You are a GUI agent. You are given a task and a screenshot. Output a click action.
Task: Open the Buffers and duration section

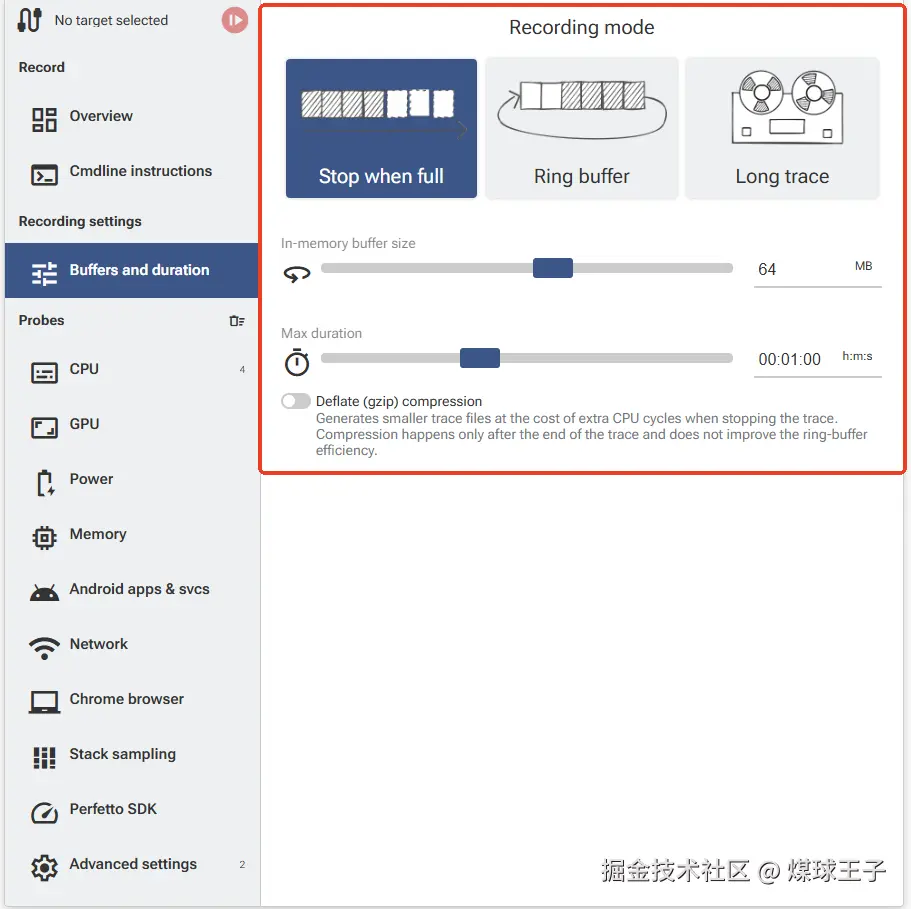point(132,270)
